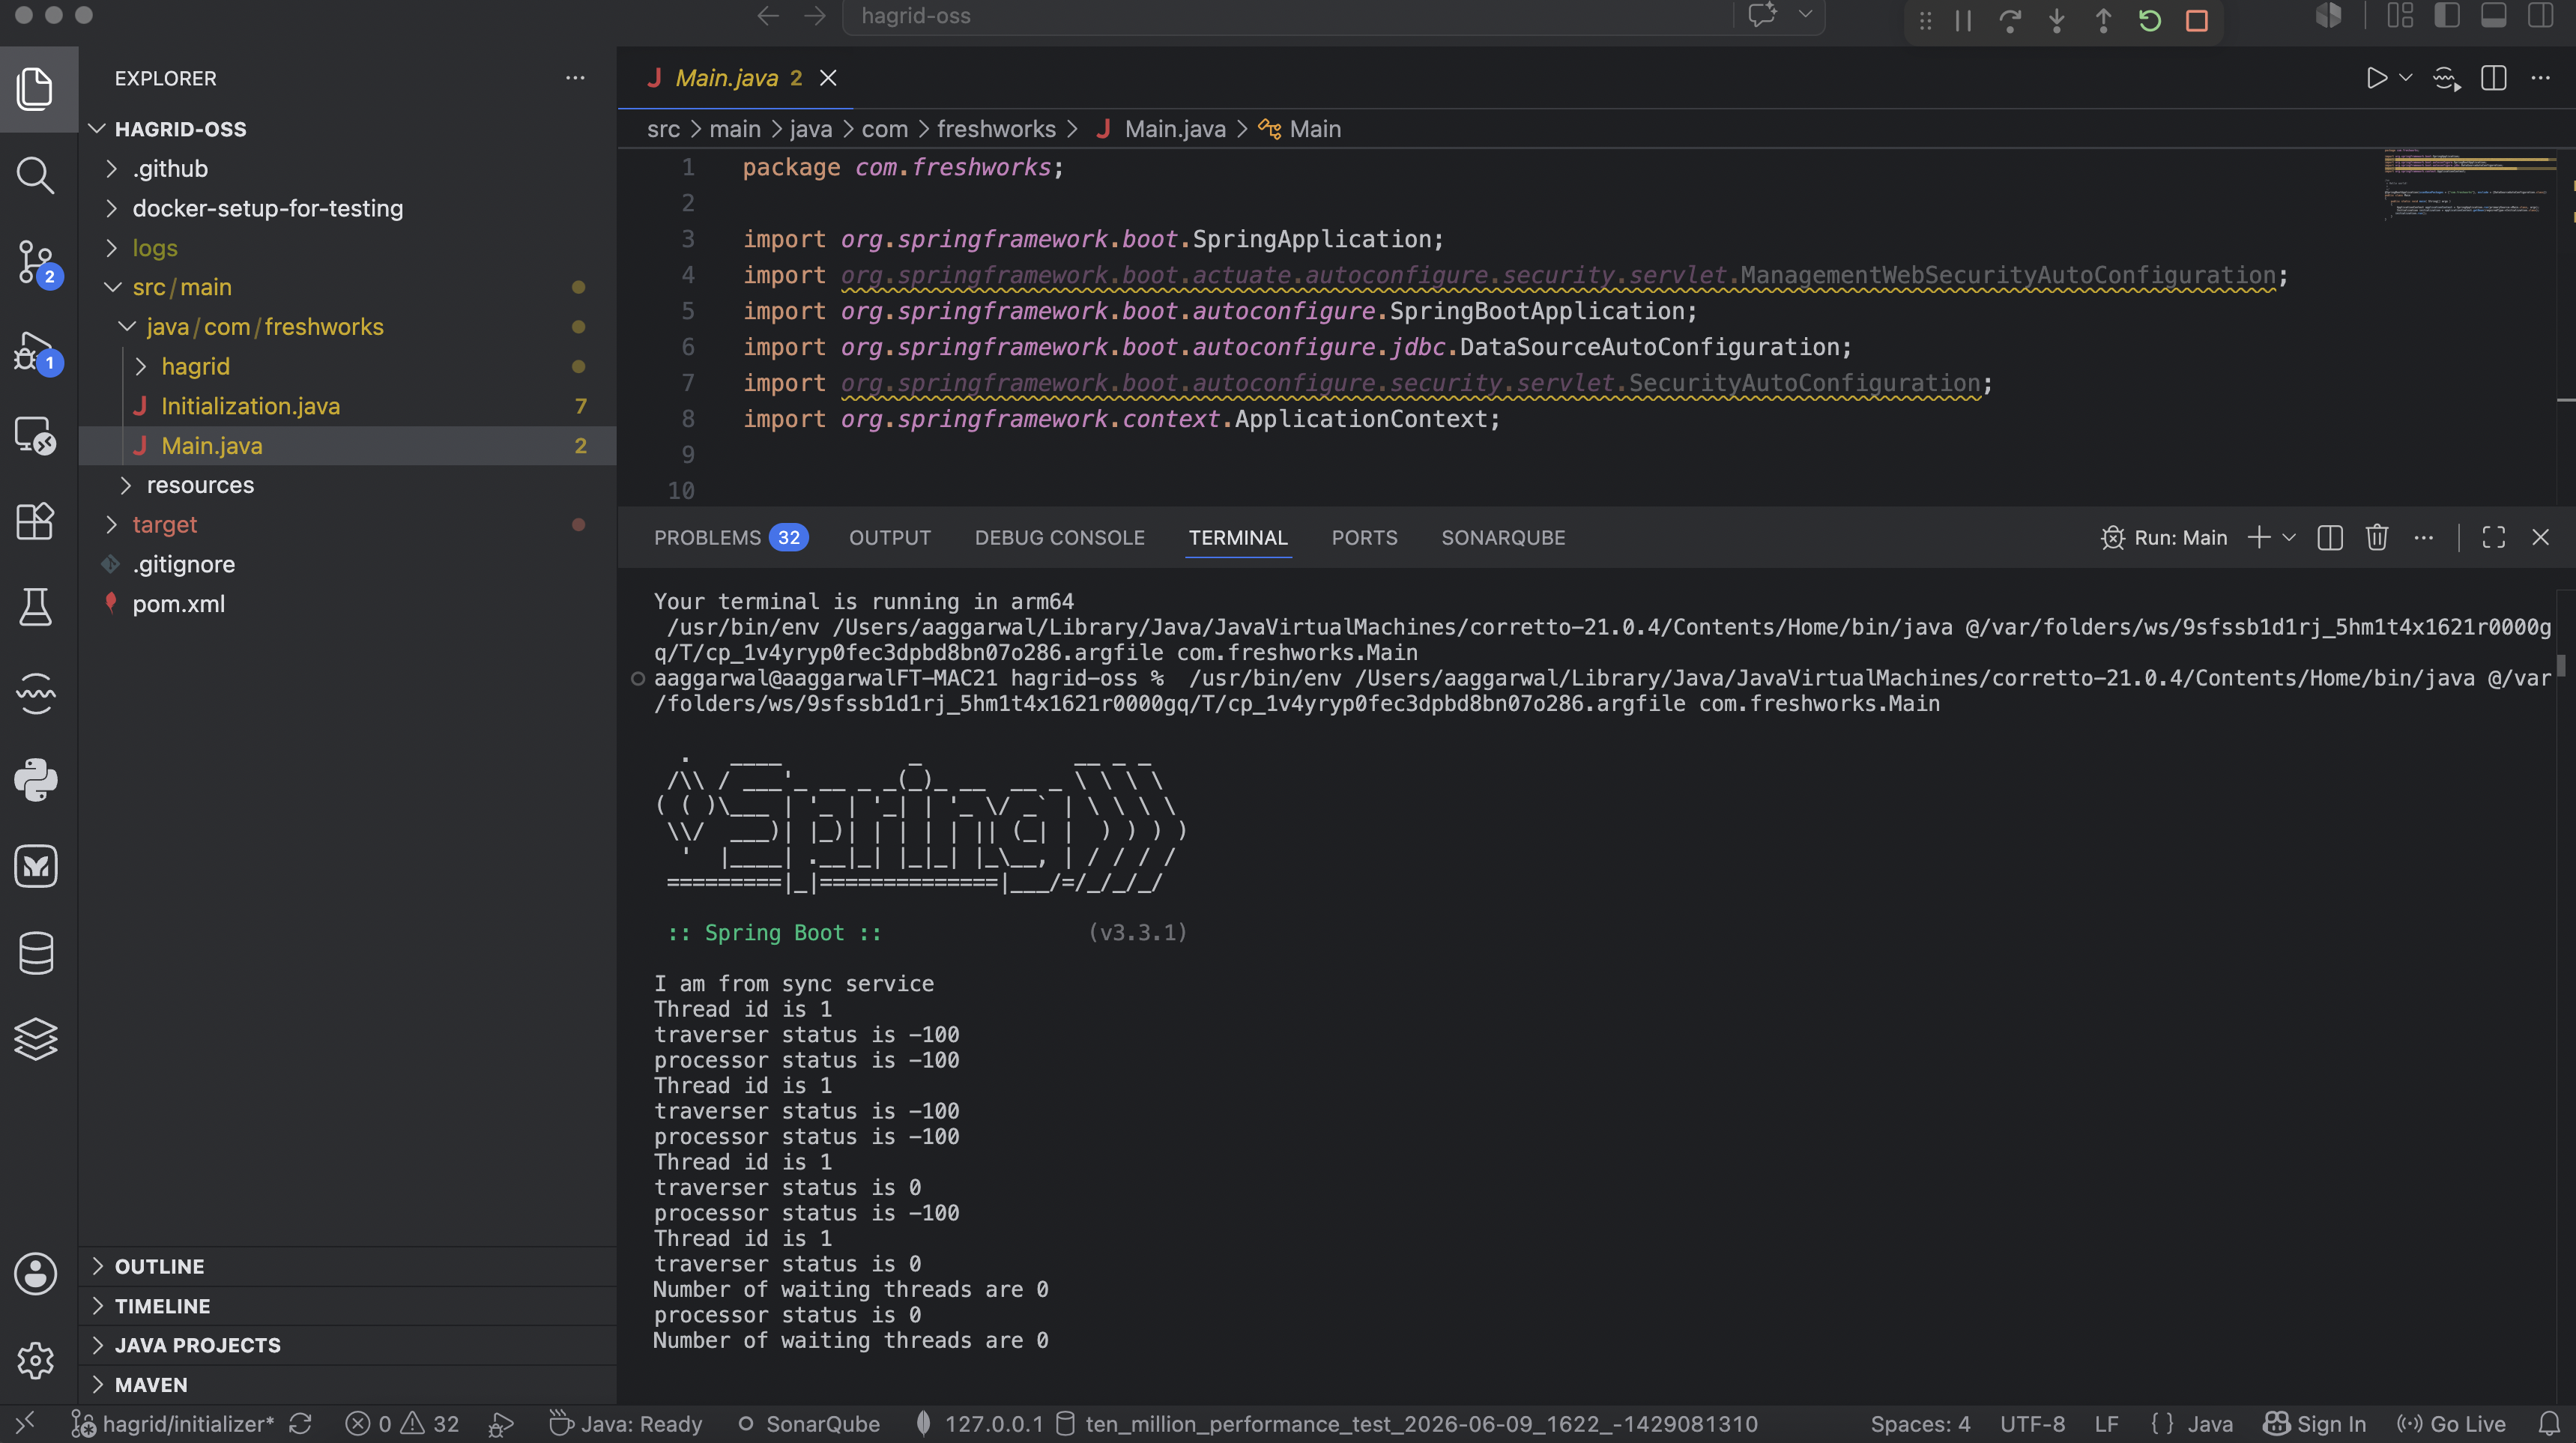The width and height of the screenshot is (2576, 1443).
Task: Open notifications bell in status bar
Action: [x=2550, y=1424]
